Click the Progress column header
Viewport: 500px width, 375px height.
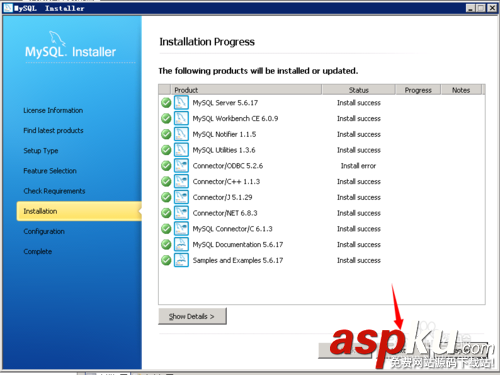tap(418, 90)
